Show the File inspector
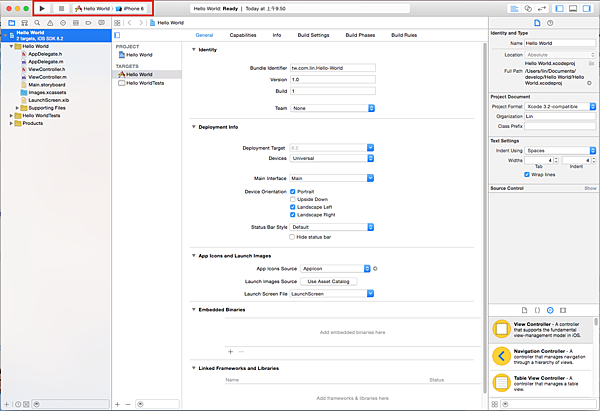600x411 pixels. (537, 23)
